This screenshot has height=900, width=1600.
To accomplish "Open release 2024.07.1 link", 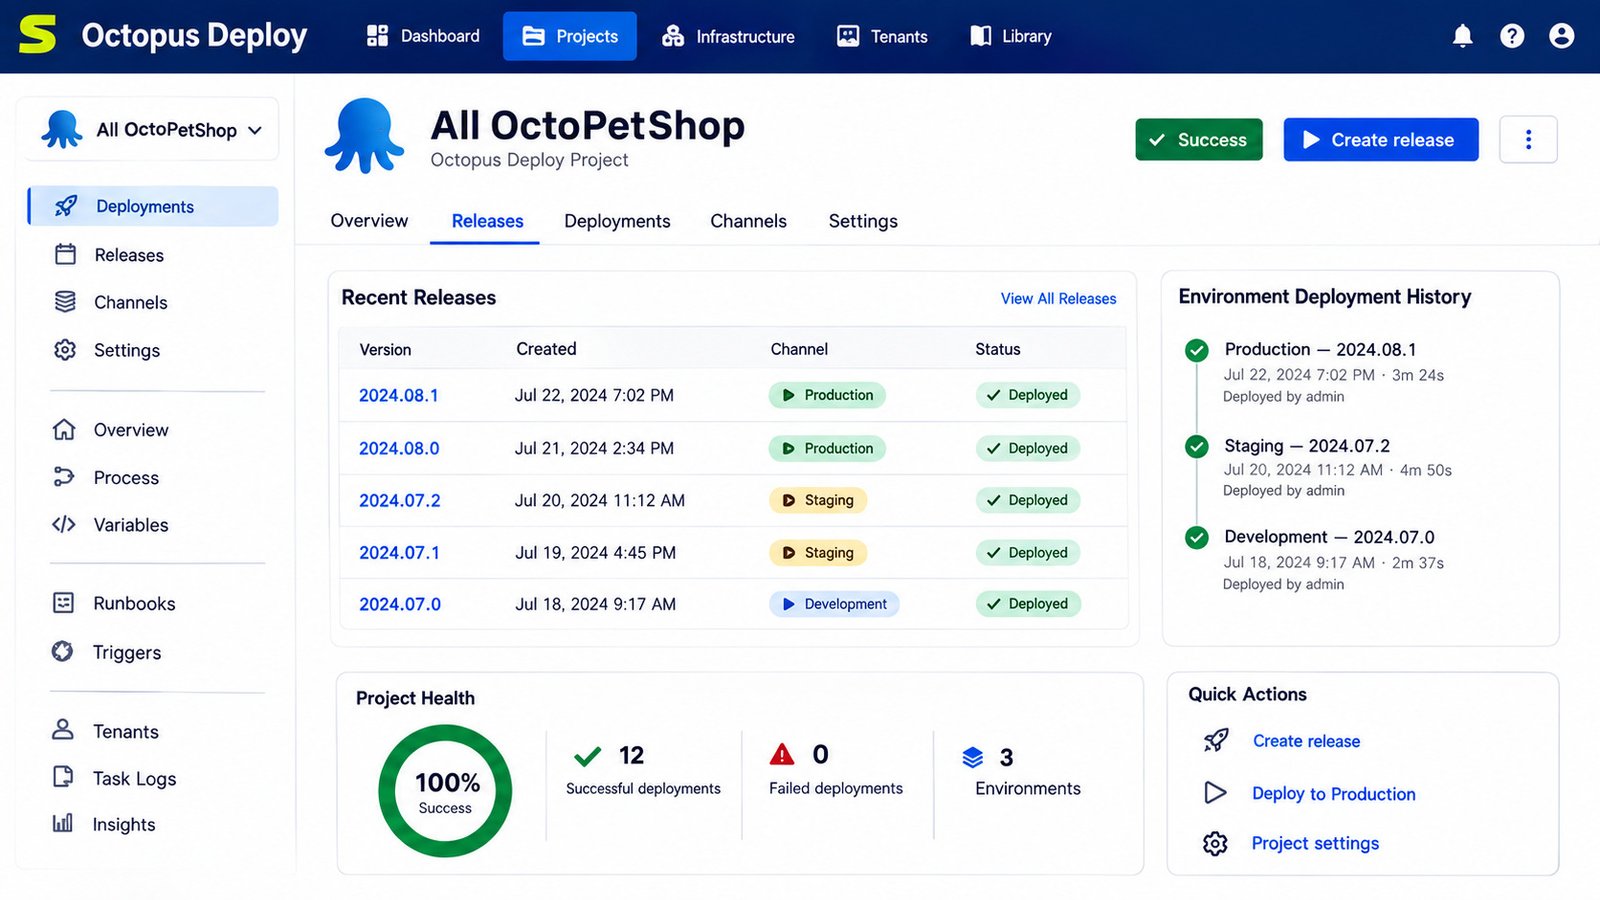I will [399, 552].
